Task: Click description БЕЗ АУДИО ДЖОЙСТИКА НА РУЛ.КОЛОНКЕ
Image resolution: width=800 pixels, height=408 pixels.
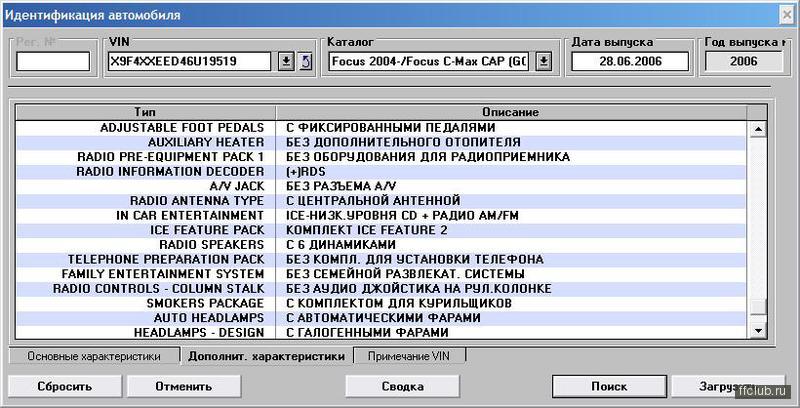Action: point(418,289)
